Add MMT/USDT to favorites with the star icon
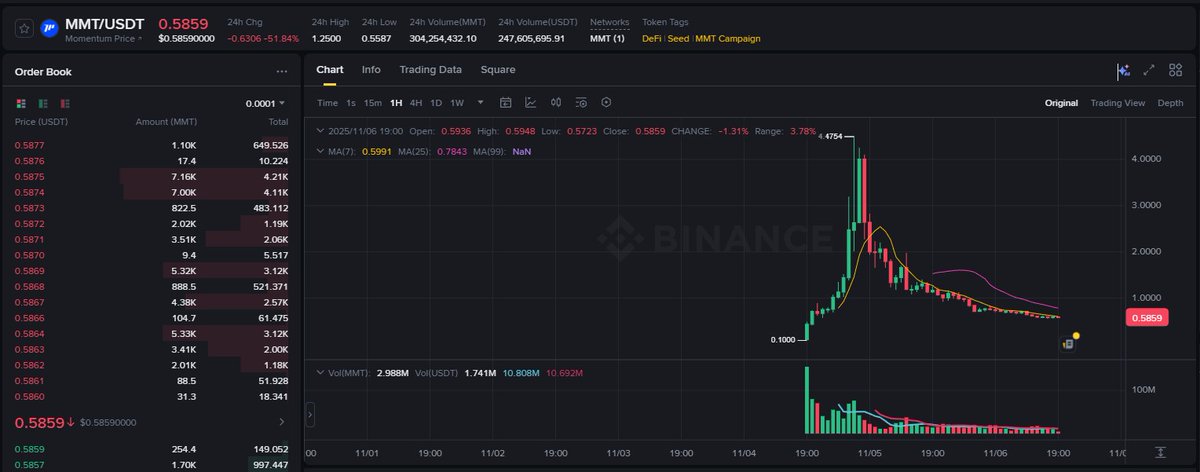Image resolution: width=1200 pixels, height=472 pixels. (24, 29)
